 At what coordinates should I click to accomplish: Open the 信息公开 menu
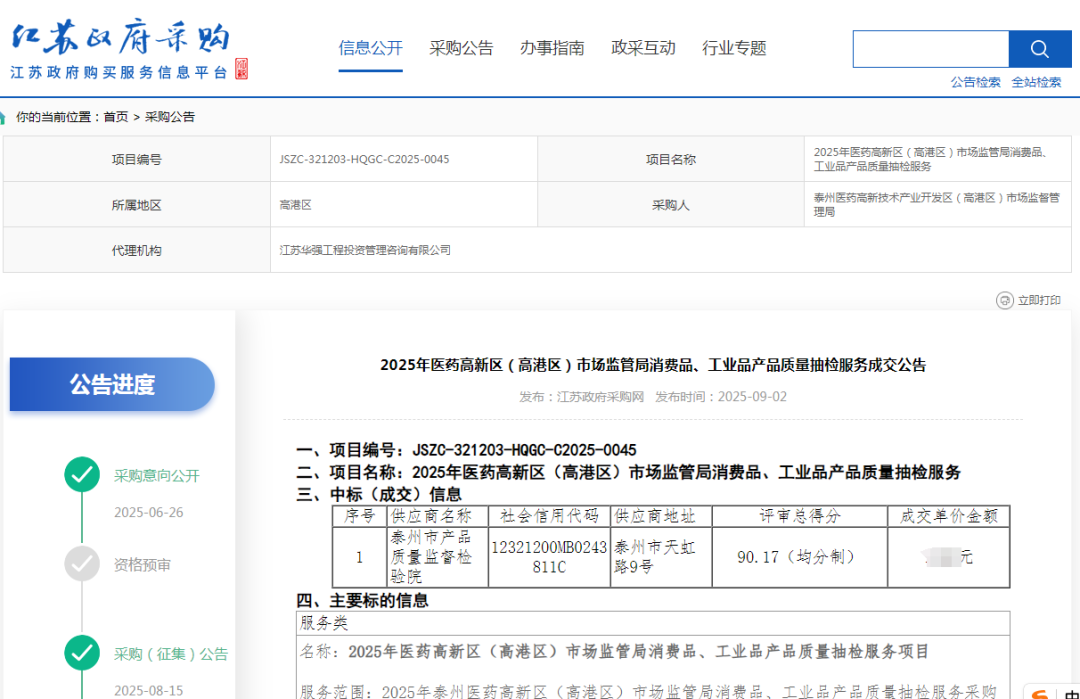pyautogui.click(x=370, y=48)
